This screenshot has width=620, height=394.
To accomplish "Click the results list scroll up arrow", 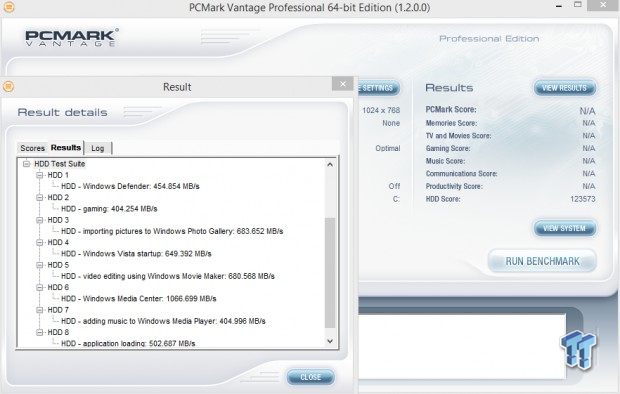I will [330, 164].
